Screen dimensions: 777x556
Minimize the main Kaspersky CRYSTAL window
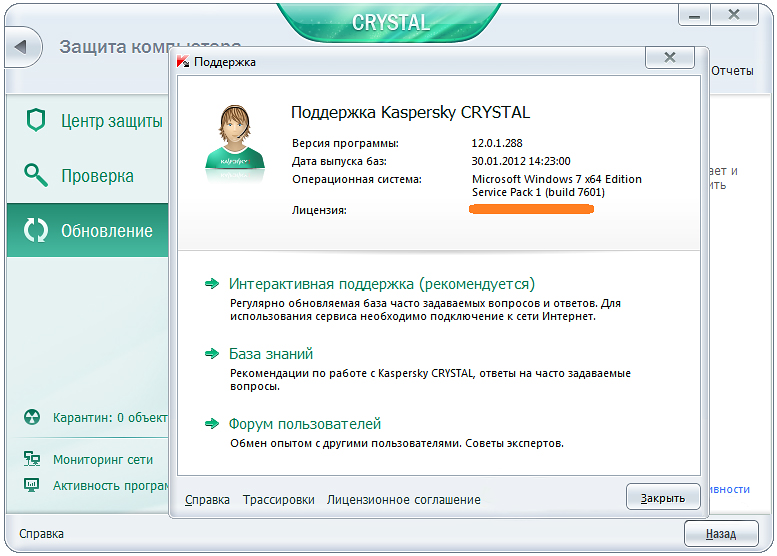click(694, 15)
